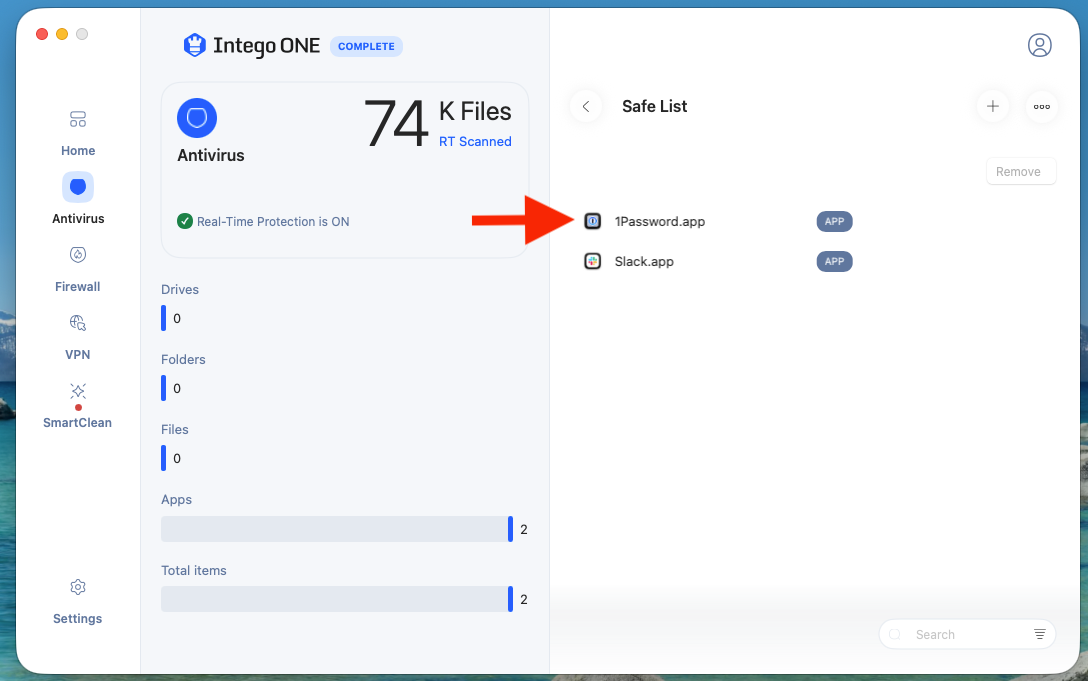Viewport: 1088px width, 681px height.
Task: Open the user account profile icon
Action: pos(1039,45)
